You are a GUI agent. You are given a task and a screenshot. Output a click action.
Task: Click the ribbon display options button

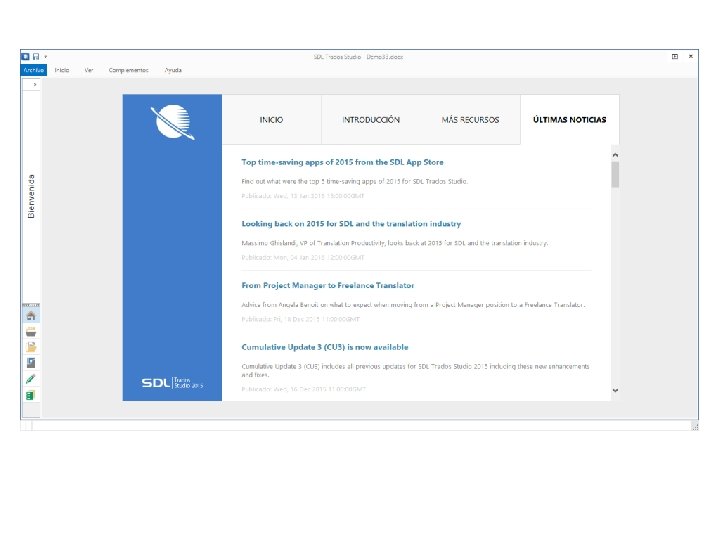675,56
